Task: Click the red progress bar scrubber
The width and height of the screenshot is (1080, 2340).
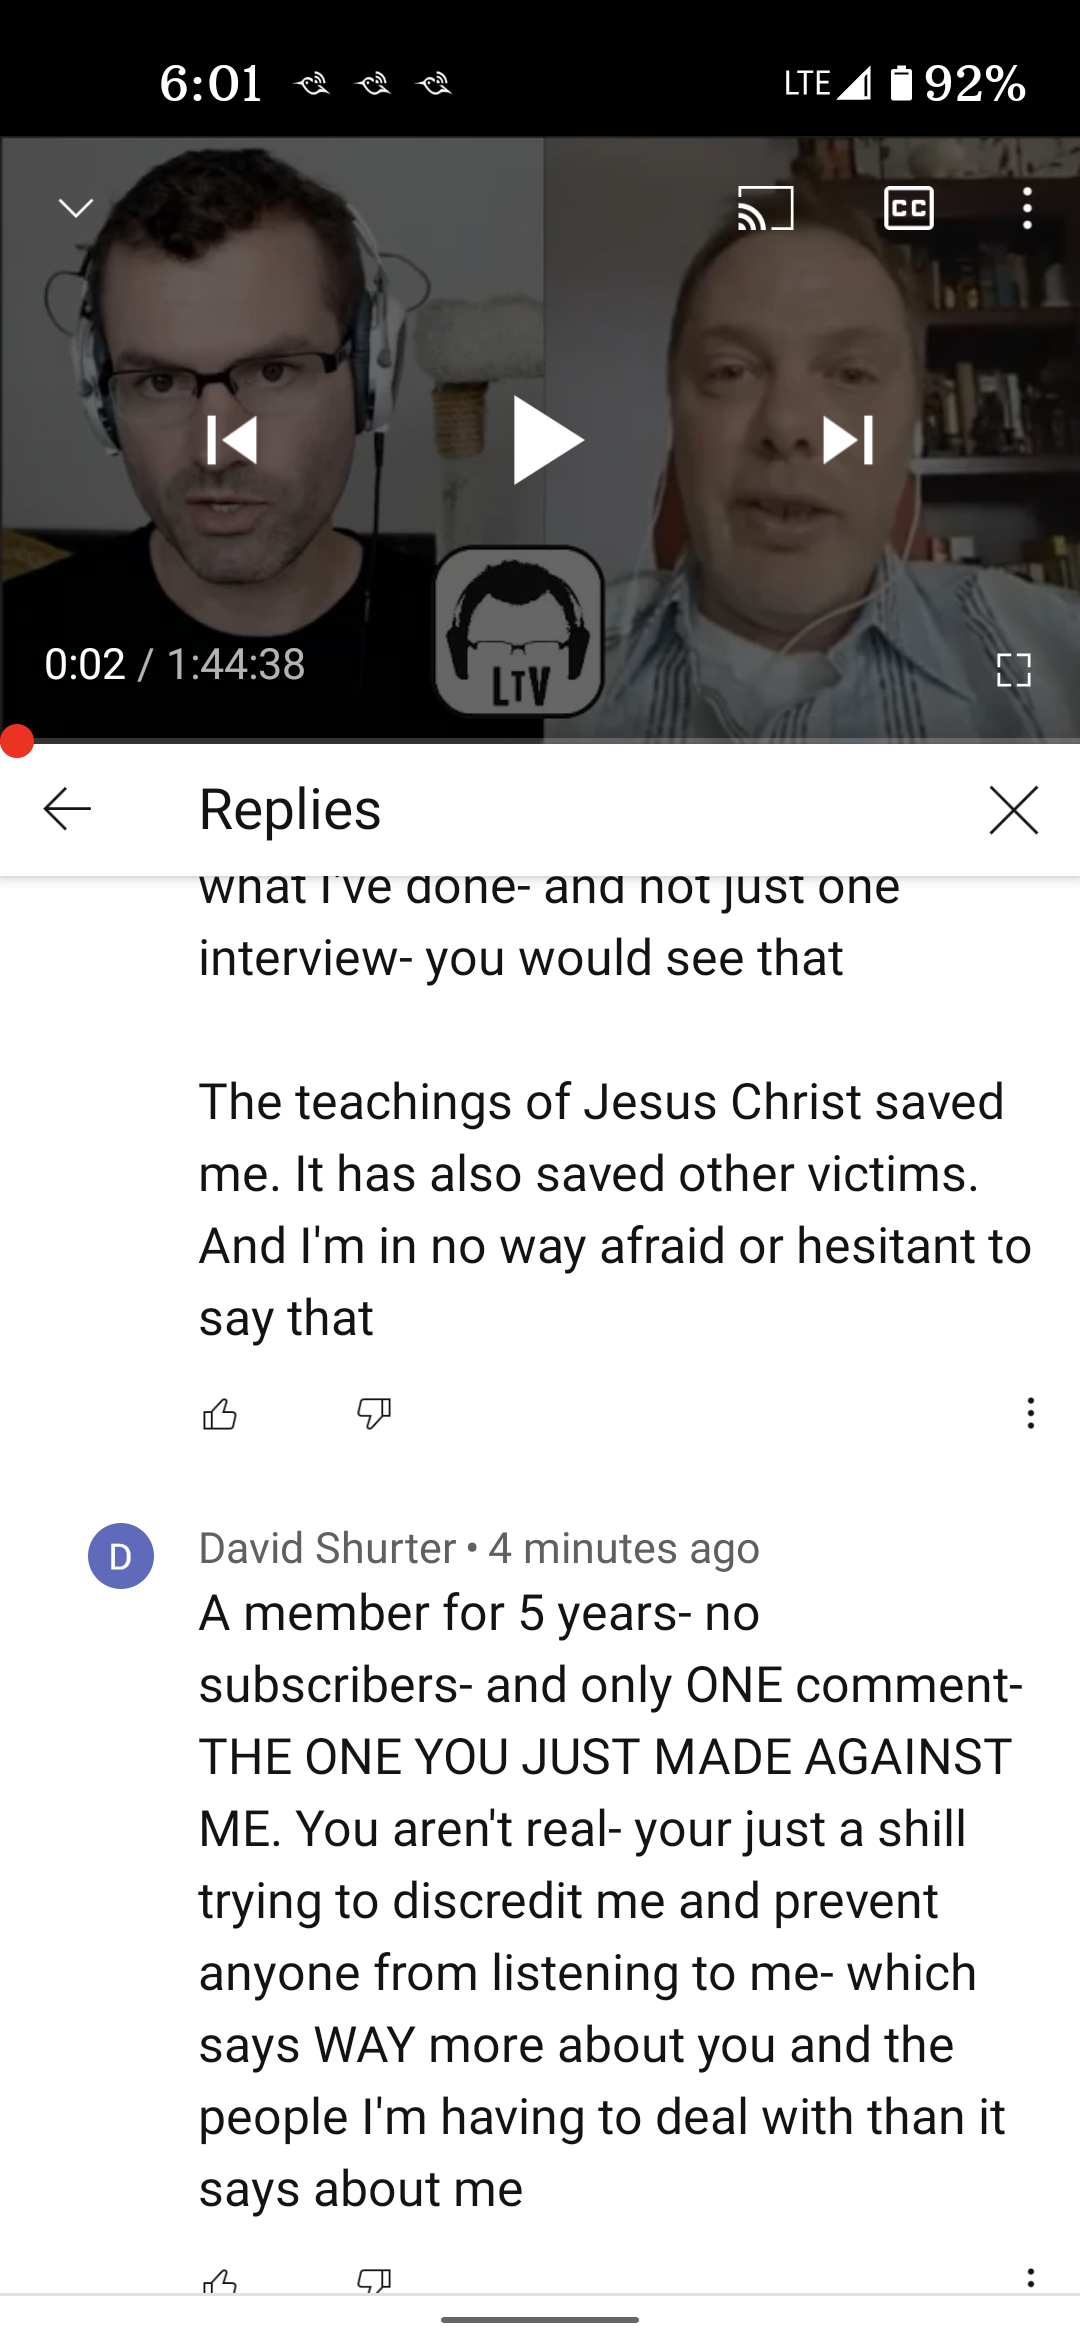Action: click(x=17, y=741)
